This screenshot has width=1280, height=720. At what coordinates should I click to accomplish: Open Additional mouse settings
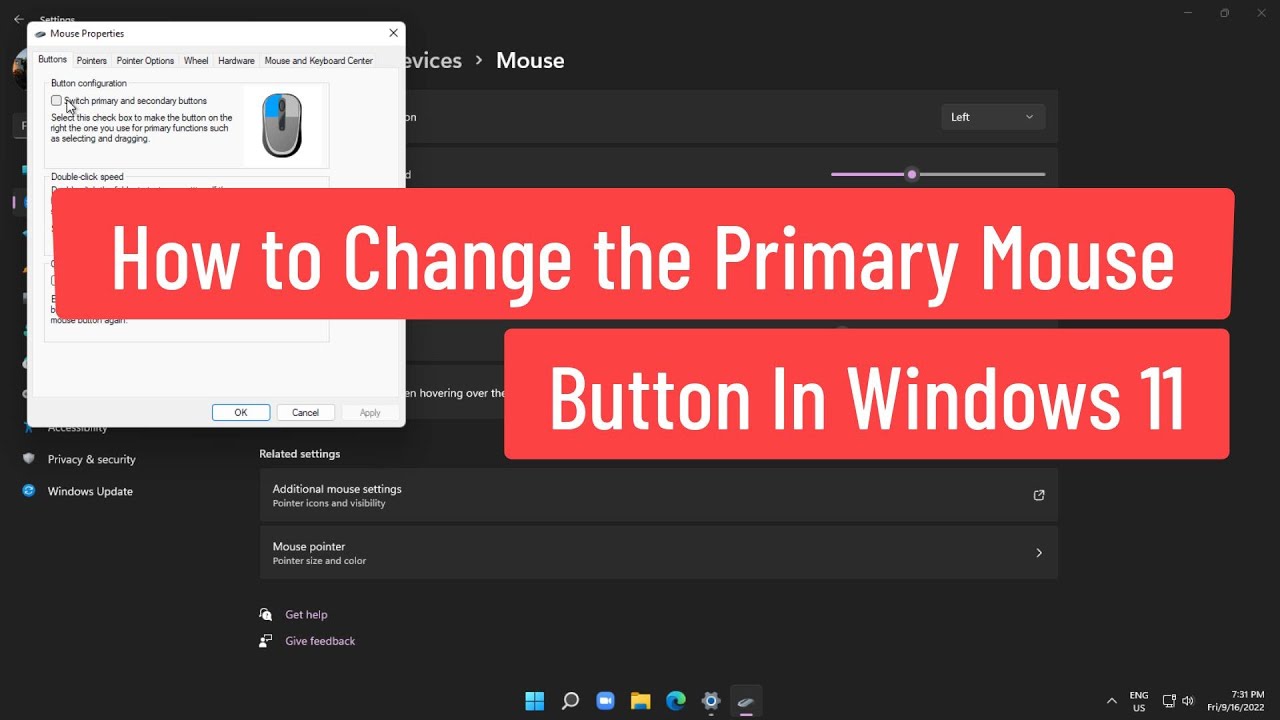[659, 495]
